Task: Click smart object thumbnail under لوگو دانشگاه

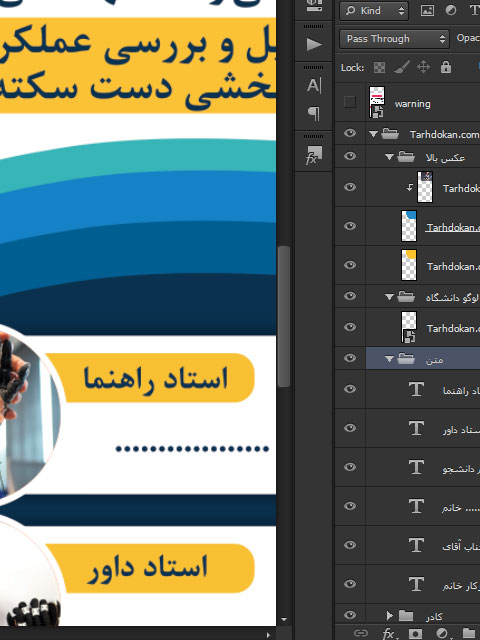Action: pyautogui.click(x=409, y=327)
